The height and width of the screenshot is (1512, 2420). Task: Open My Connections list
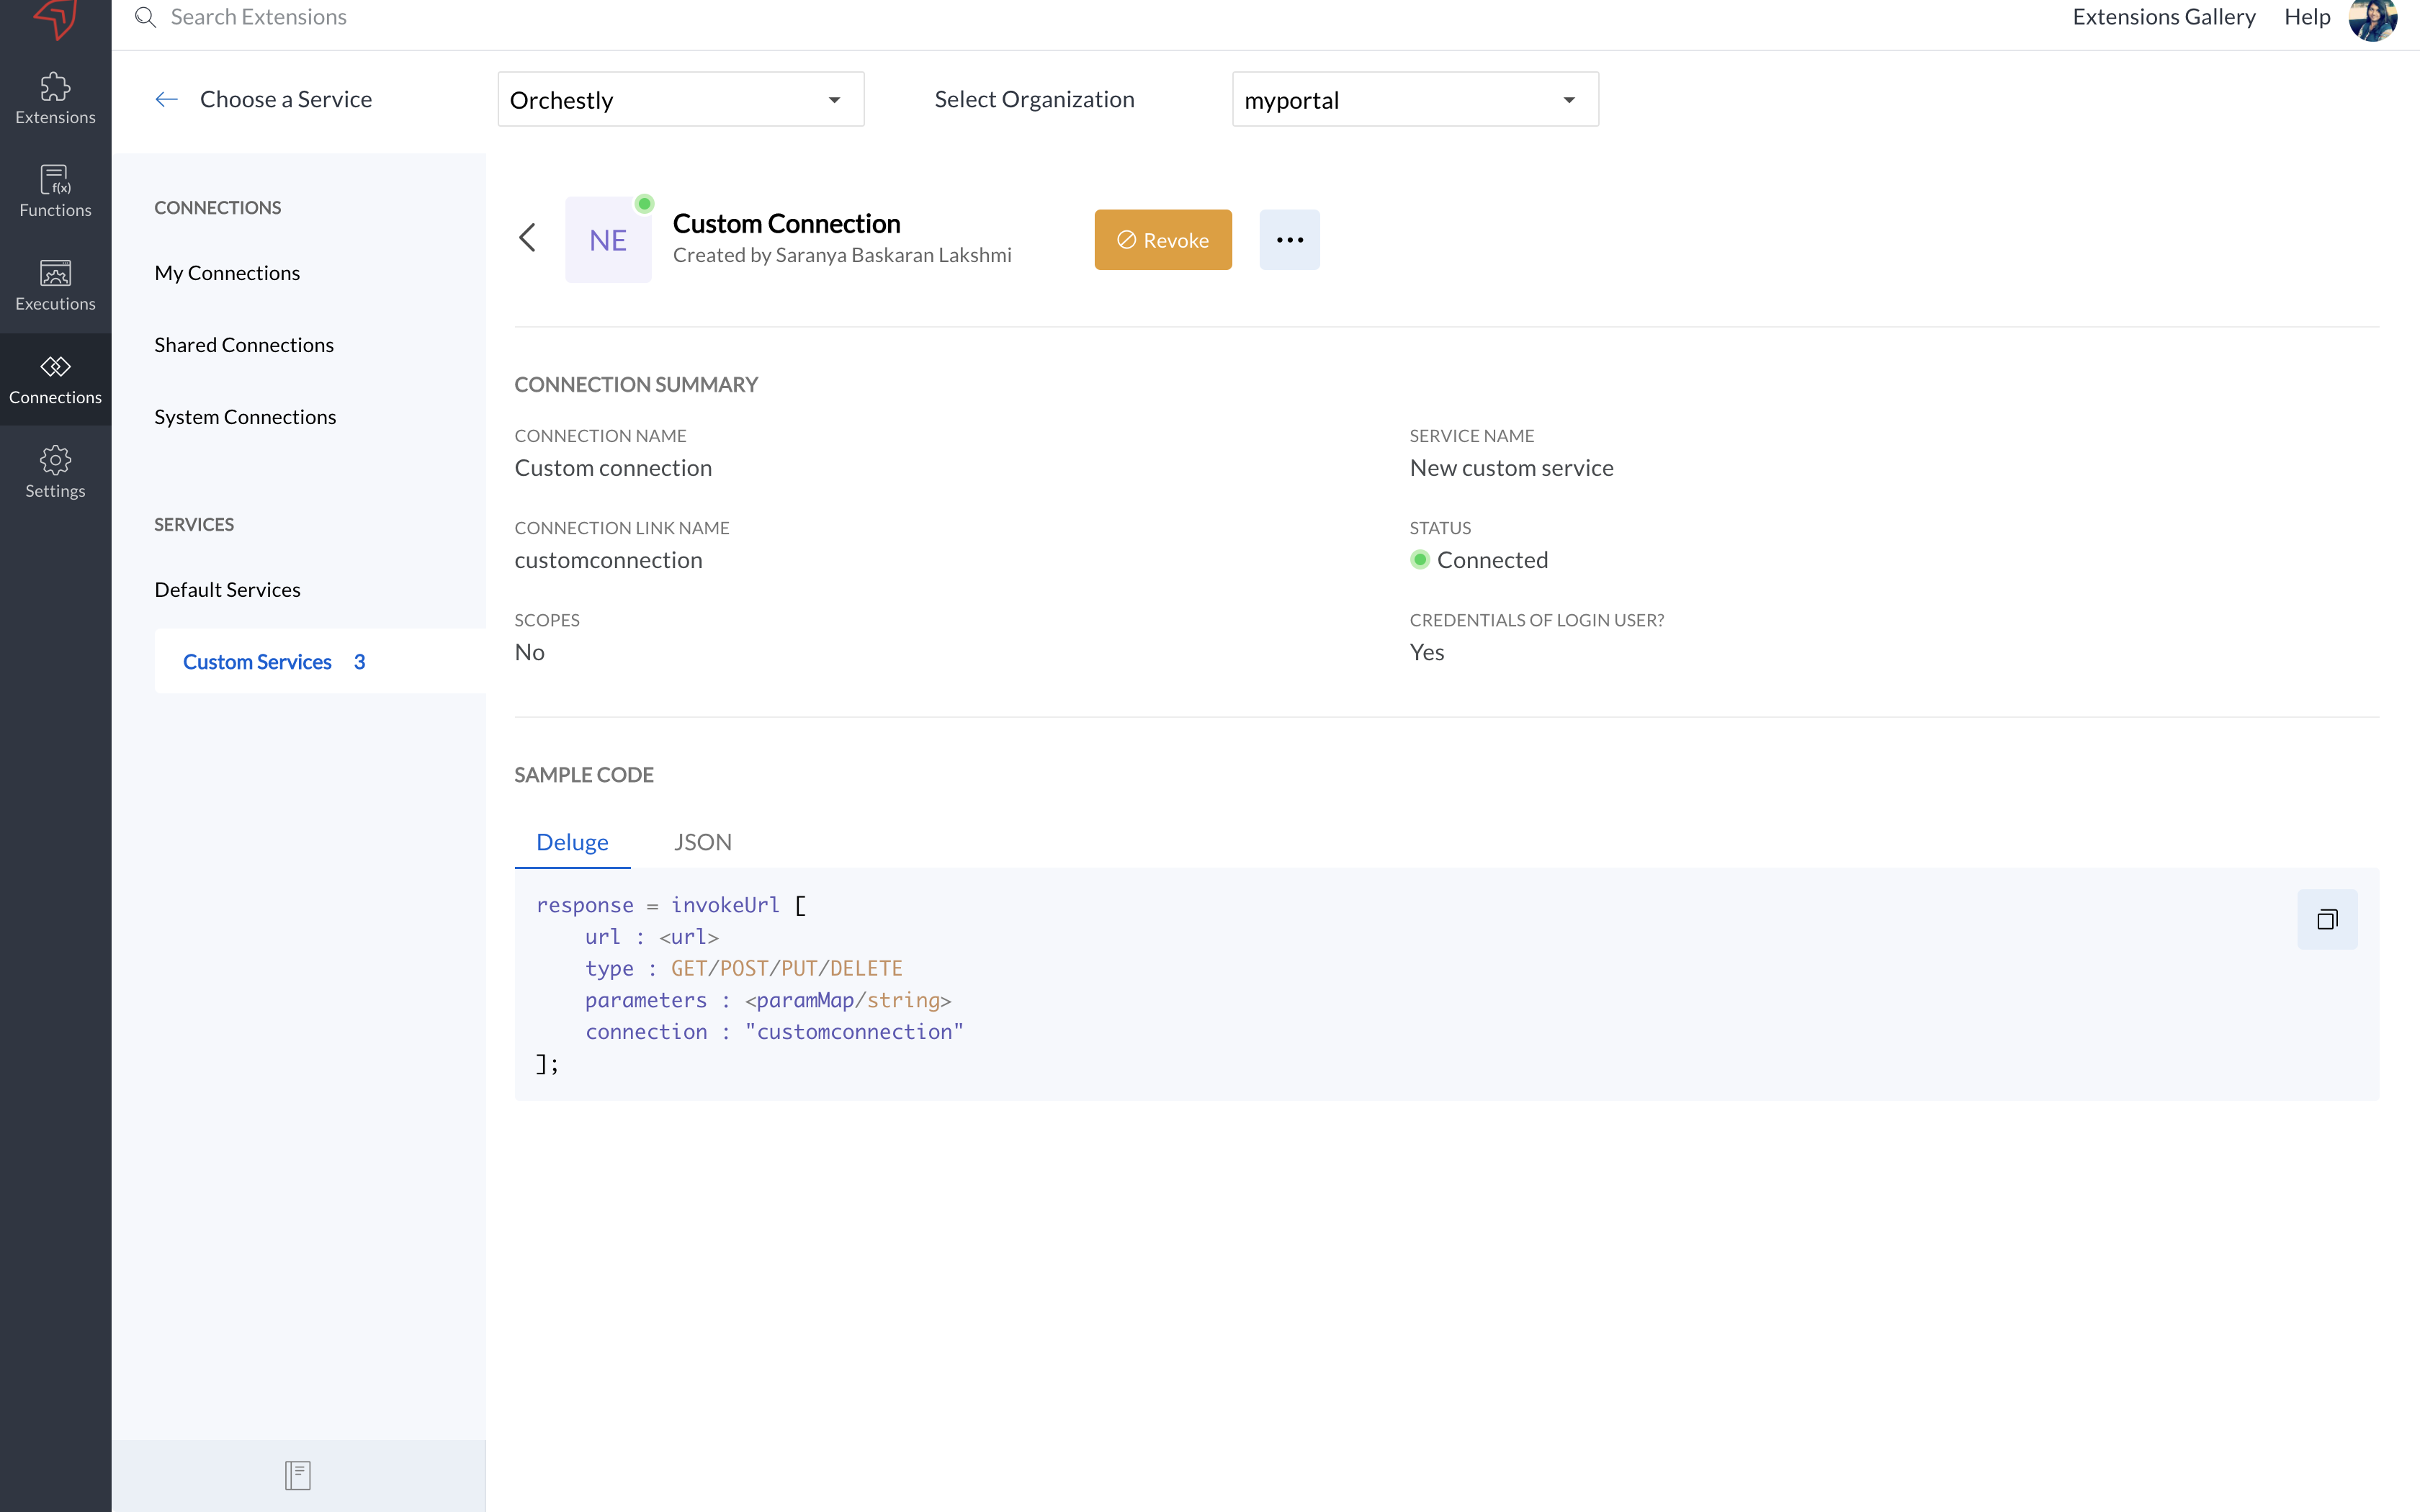tap(227, 273)
